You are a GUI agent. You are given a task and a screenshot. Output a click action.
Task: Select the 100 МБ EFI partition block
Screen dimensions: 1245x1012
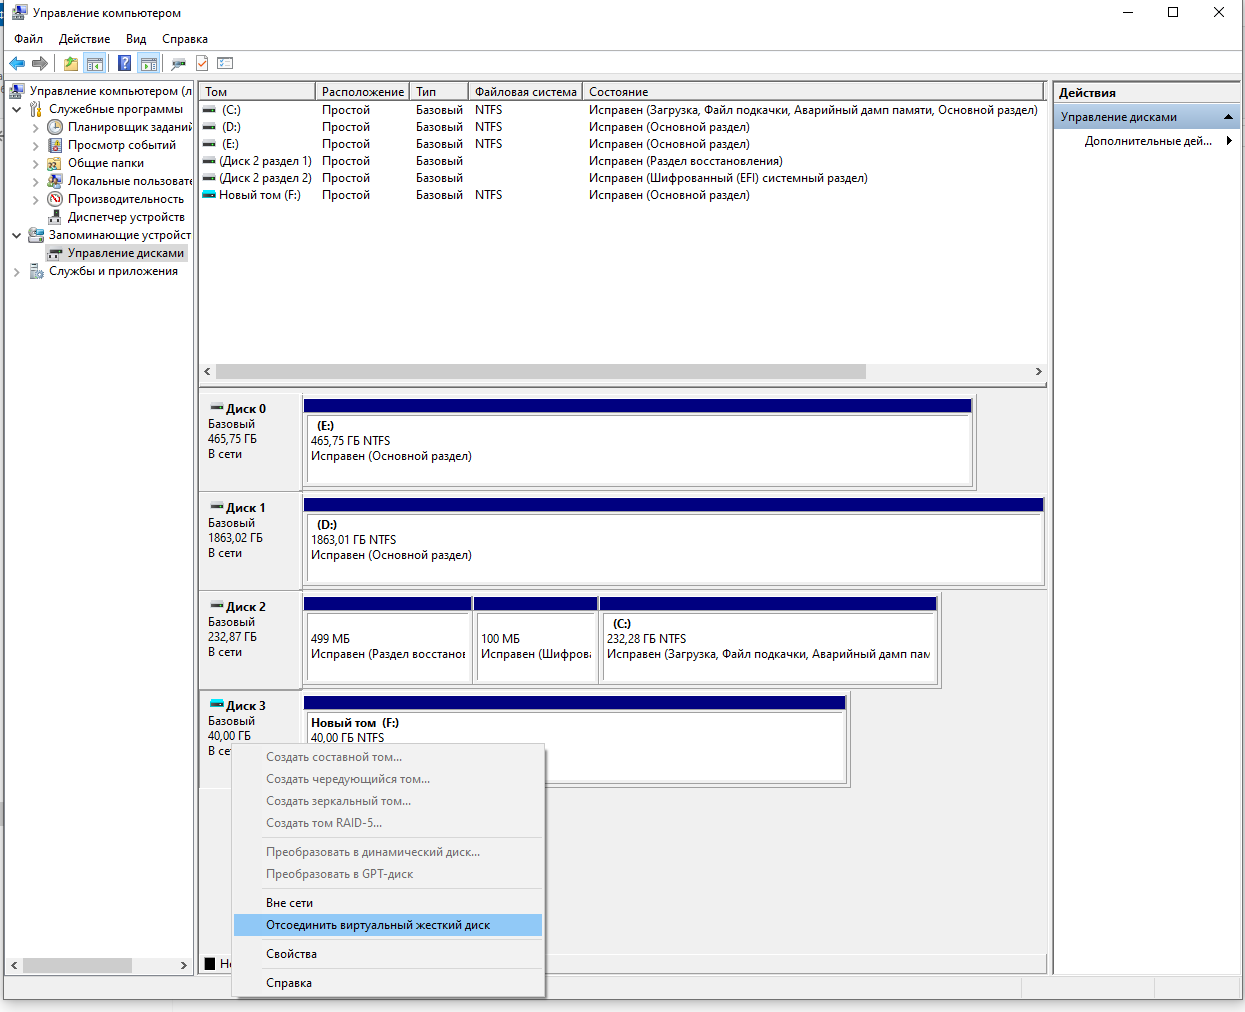pyautogui.click(x=535, y=646)
